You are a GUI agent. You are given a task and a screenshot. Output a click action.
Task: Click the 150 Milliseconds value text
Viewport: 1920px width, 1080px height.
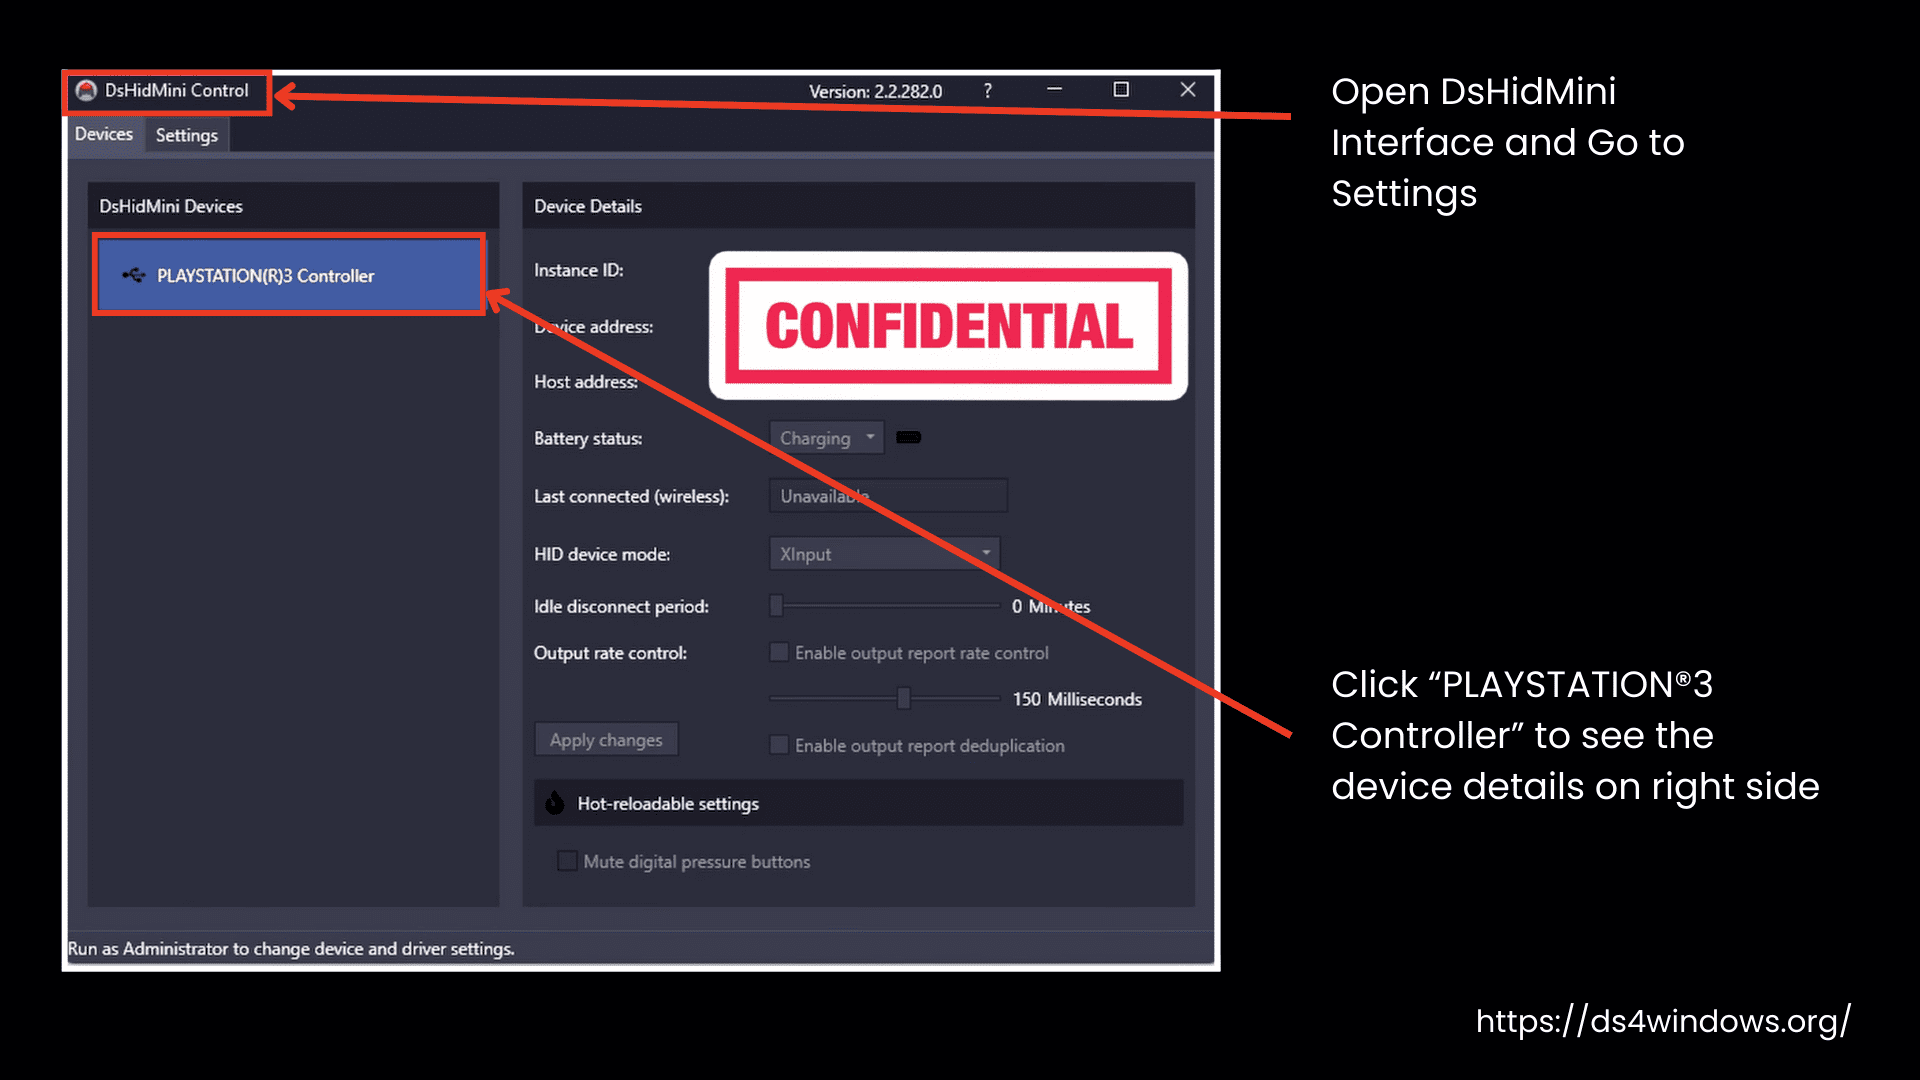click(1077, 699)
